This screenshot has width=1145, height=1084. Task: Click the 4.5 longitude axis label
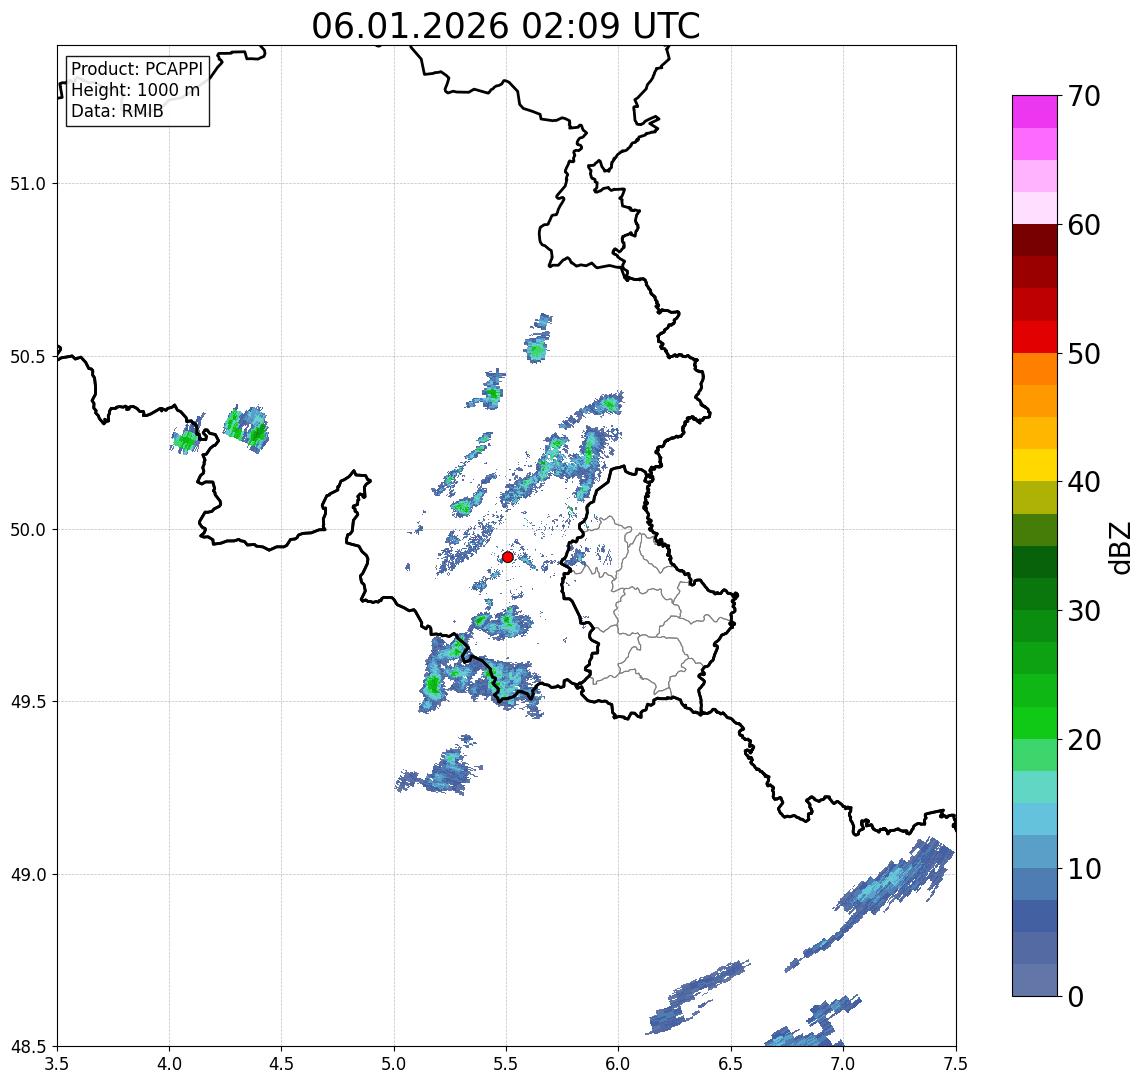tap(282, 1064)
